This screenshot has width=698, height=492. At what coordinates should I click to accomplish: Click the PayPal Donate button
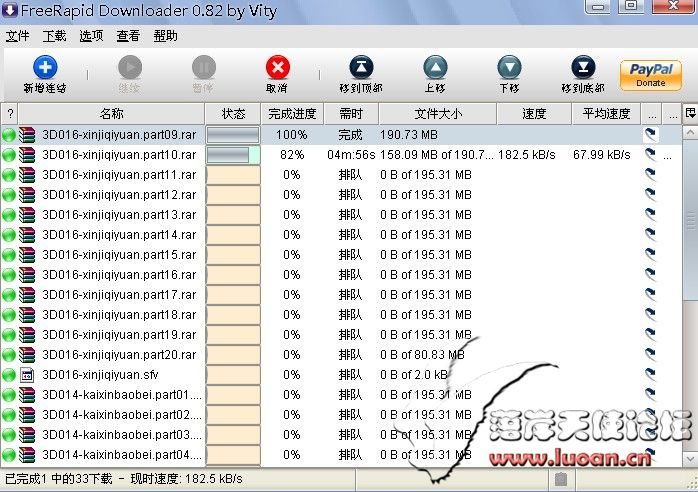(650, 75)
